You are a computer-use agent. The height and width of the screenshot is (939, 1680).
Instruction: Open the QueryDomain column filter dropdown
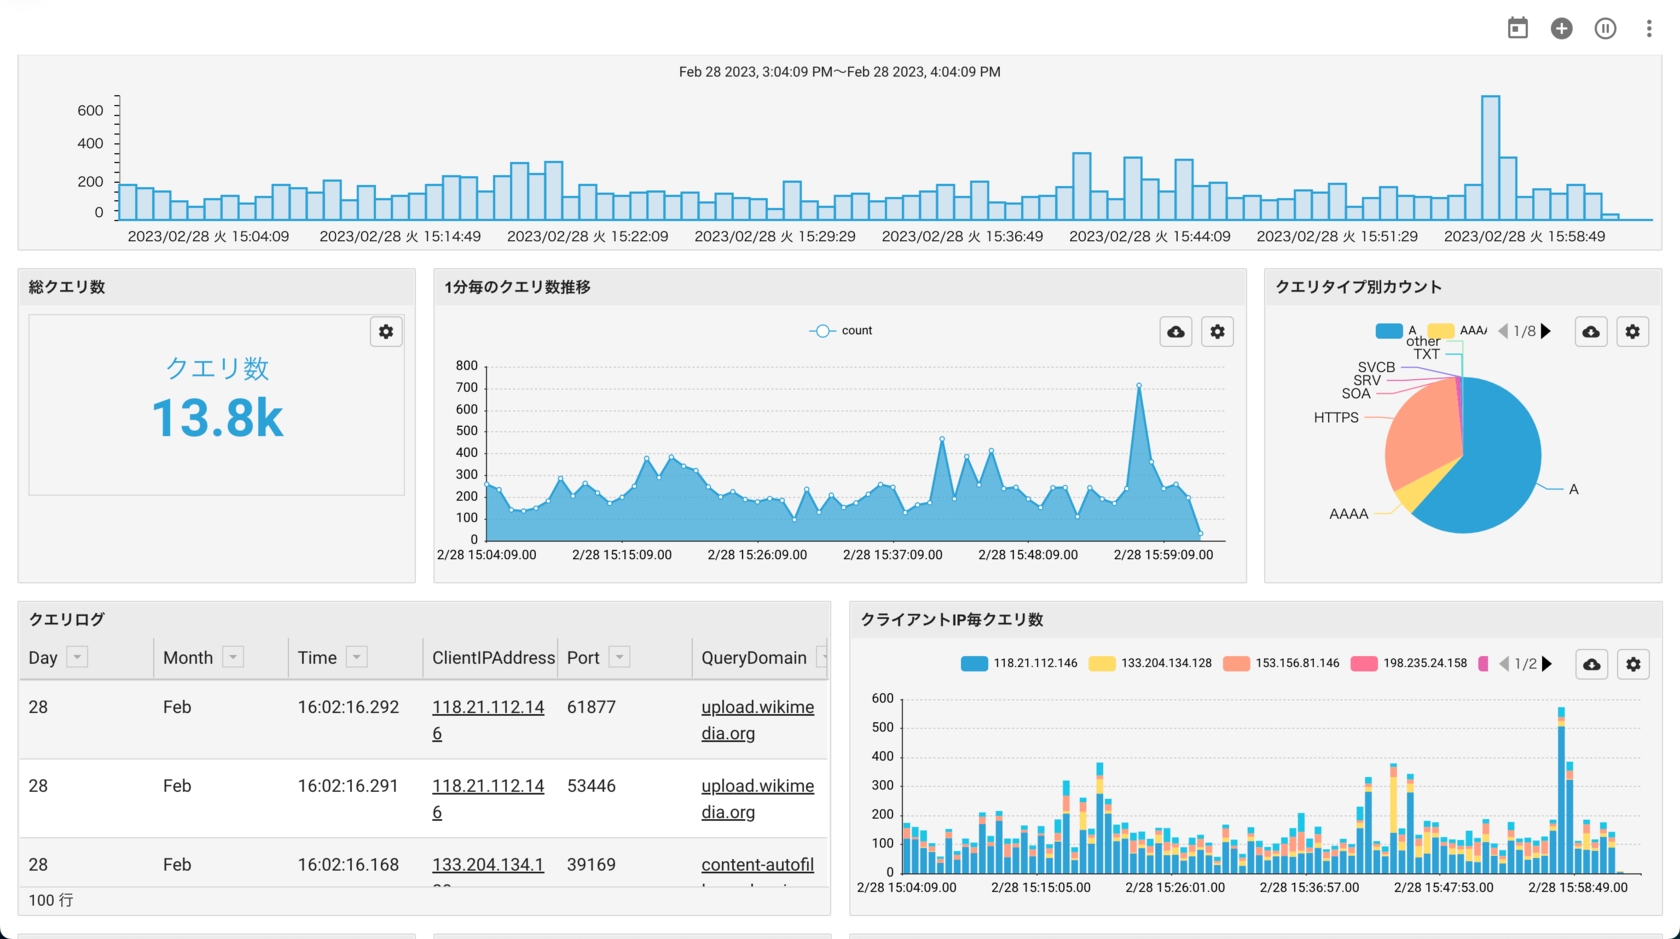pyautogui.click(x=822, y=657)
